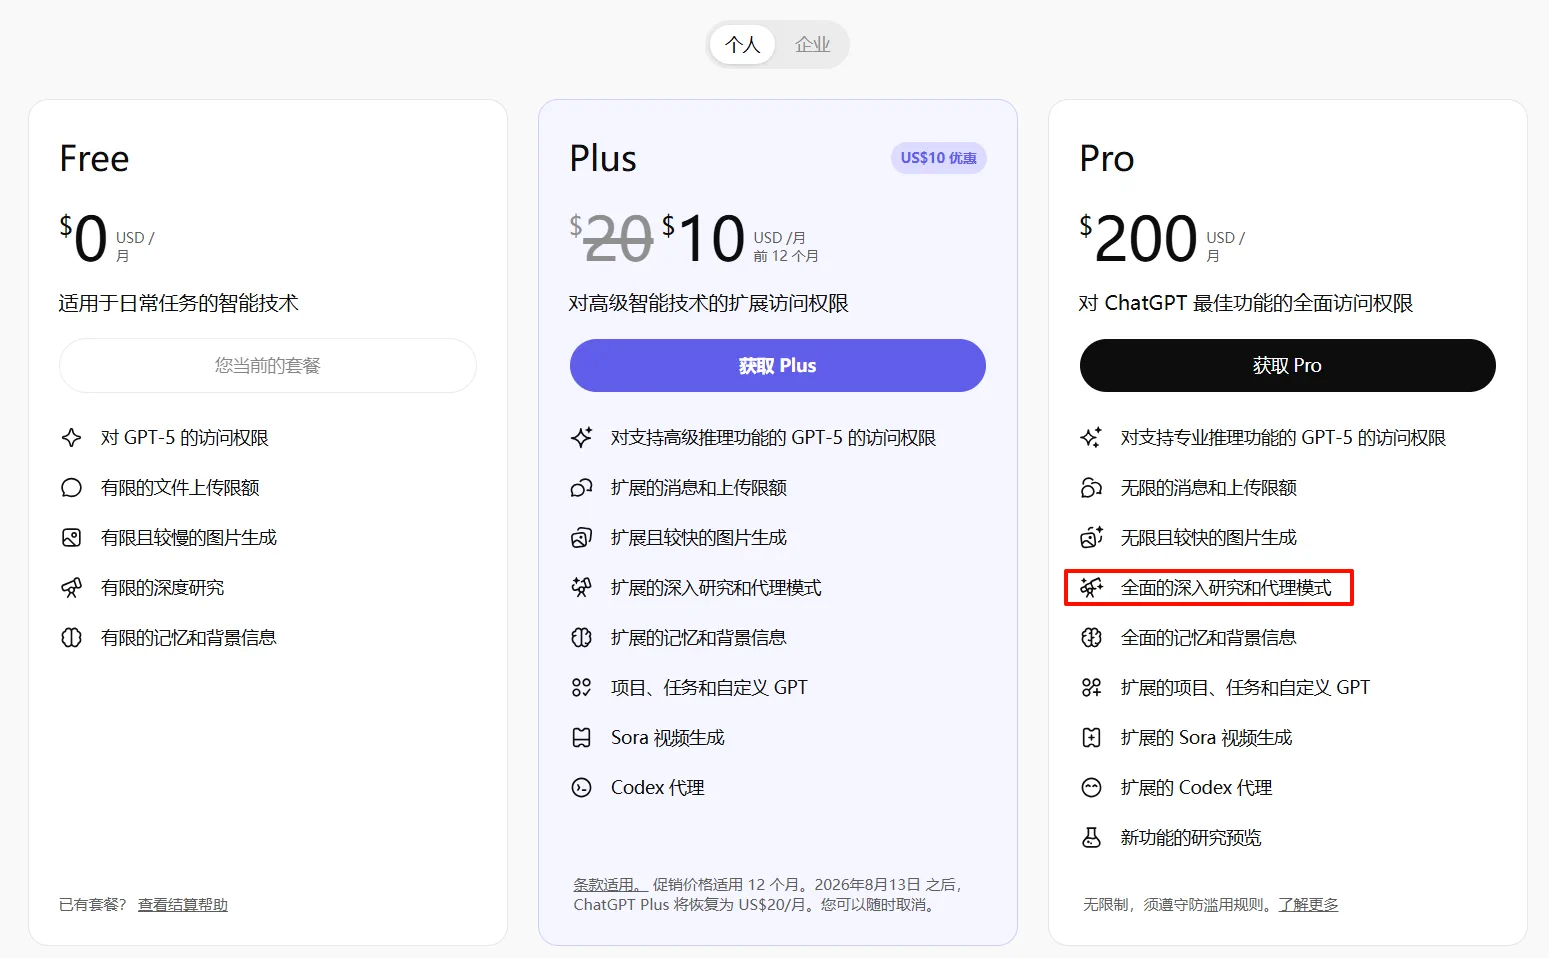This screenshot has width=1549, height=958.
Task: Click the text 对高级智能技术的扩展访问权限
Action: pyautogui.click(x=709, y=303)
